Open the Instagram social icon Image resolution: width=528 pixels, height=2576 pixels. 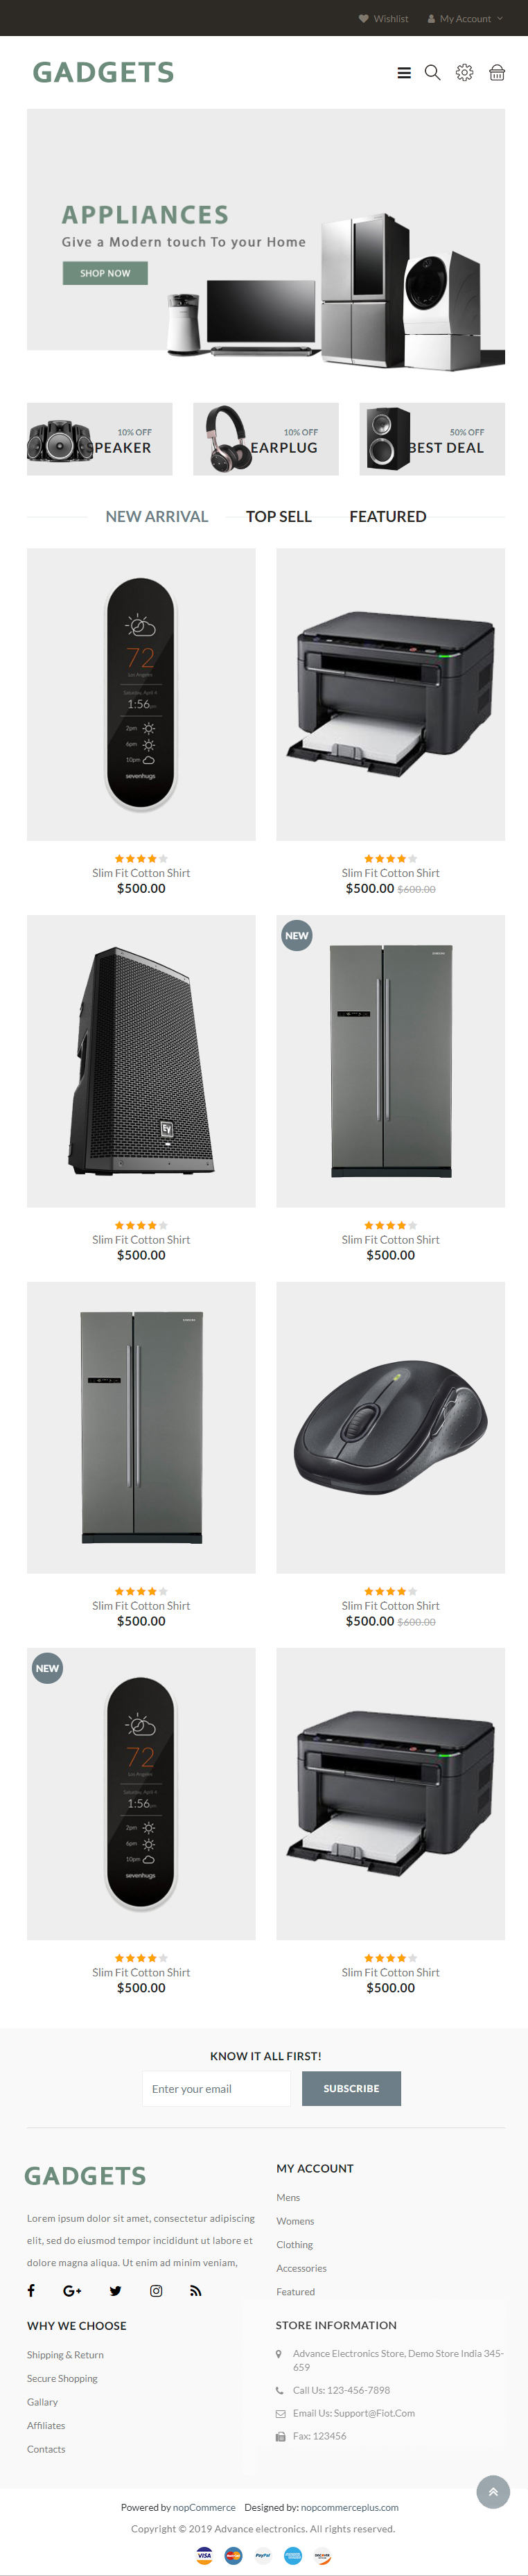156,2290
